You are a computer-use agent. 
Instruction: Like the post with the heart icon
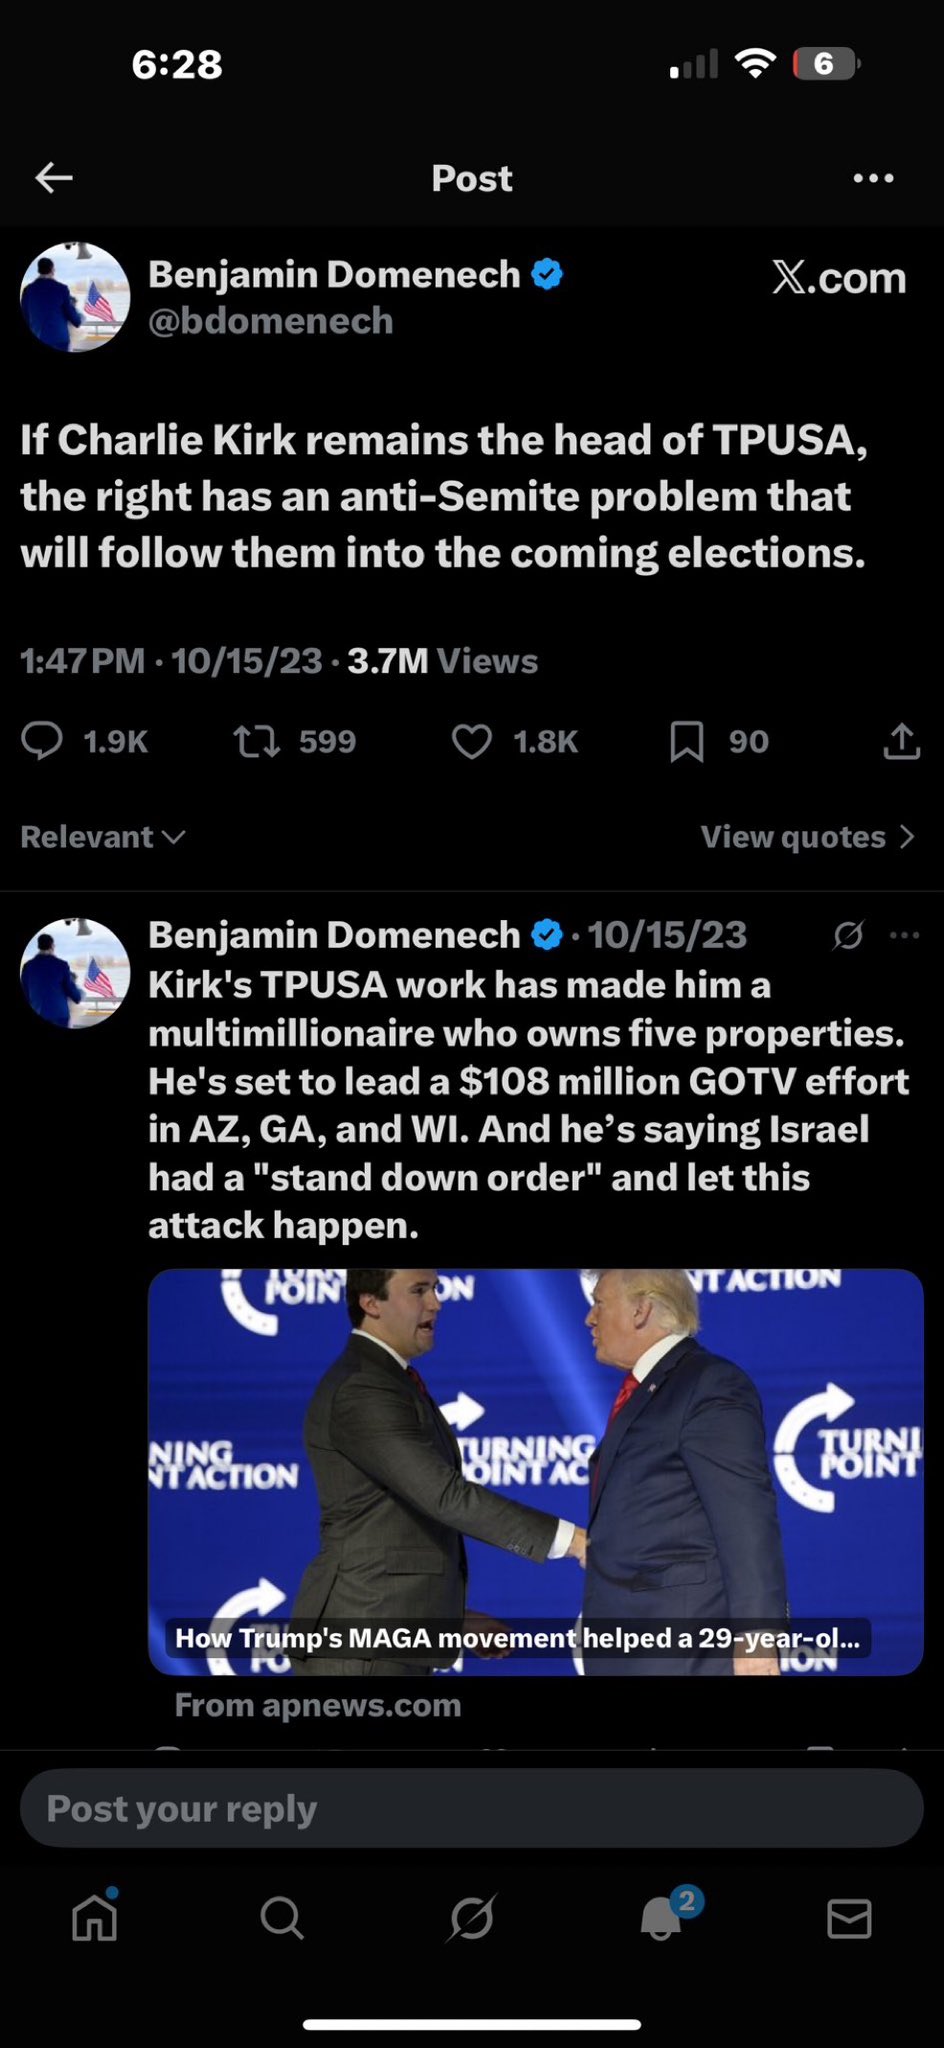472,741
